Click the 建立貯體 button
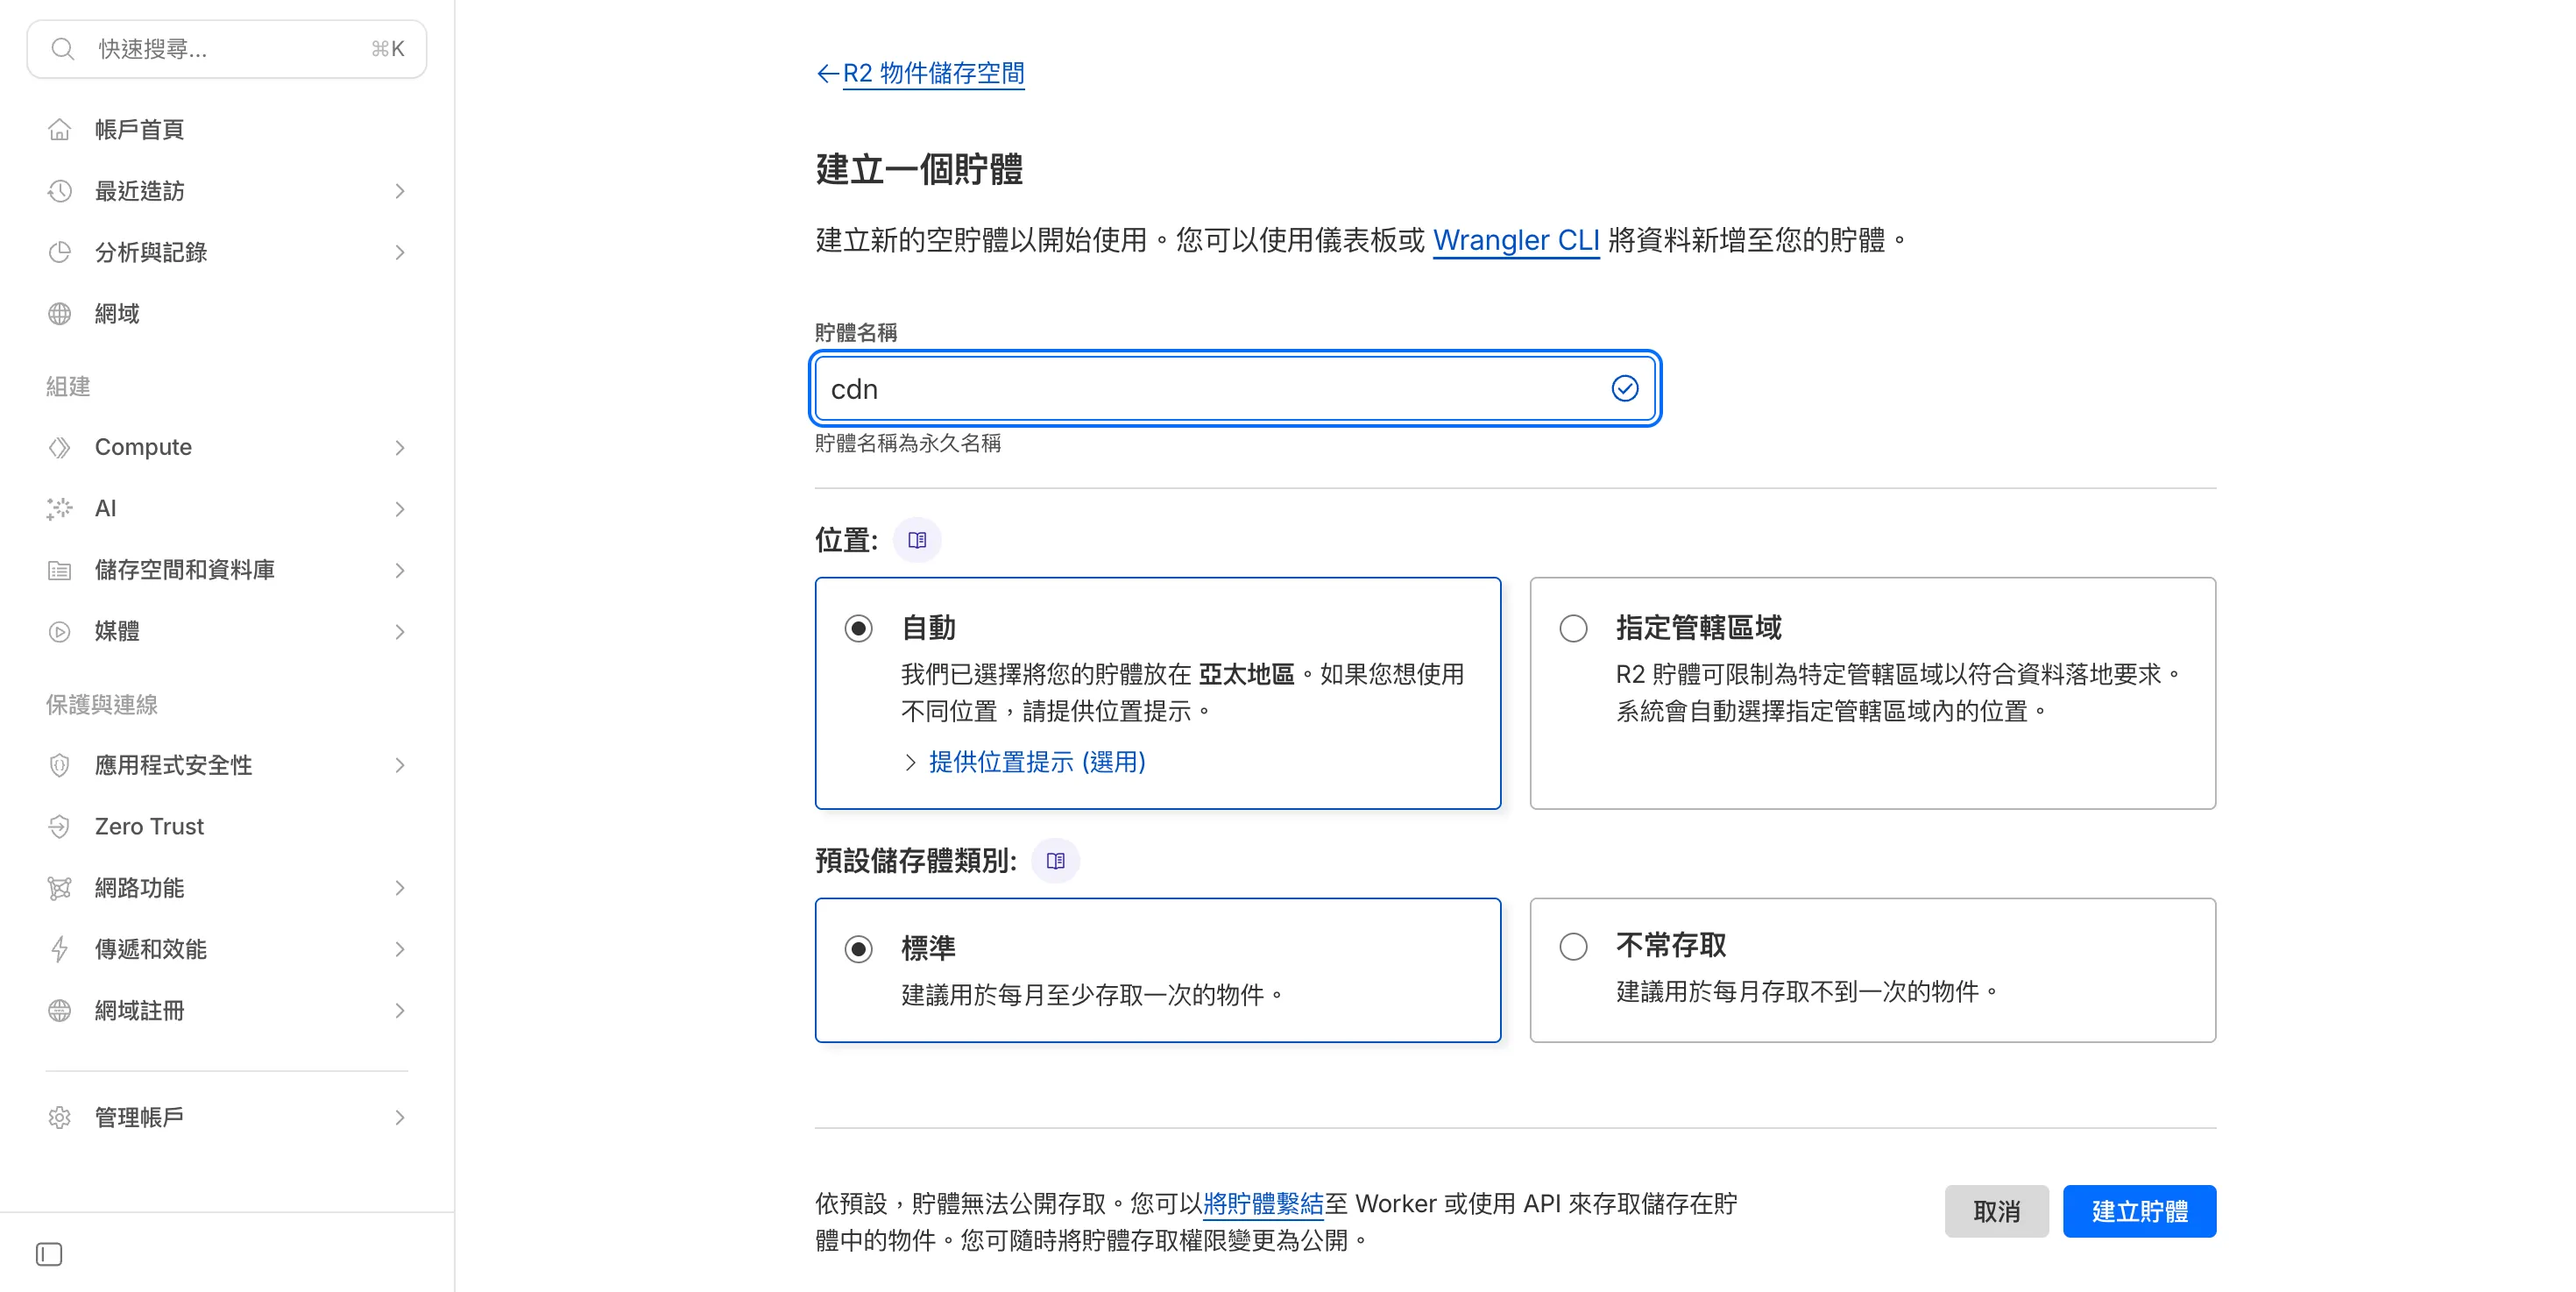This screenshot has width=2576, height=1292. pyautogui.click(x=2139, y=1211)
